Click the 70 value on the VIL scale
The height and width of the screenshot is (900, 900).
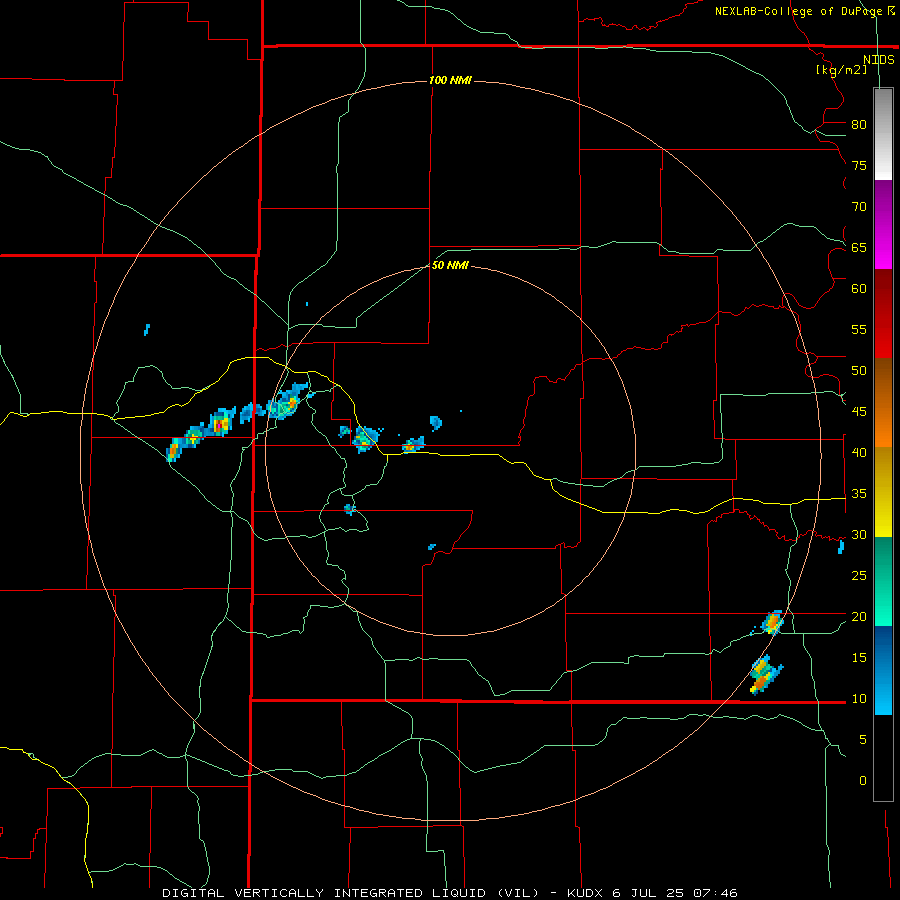(x=859, y=207)
